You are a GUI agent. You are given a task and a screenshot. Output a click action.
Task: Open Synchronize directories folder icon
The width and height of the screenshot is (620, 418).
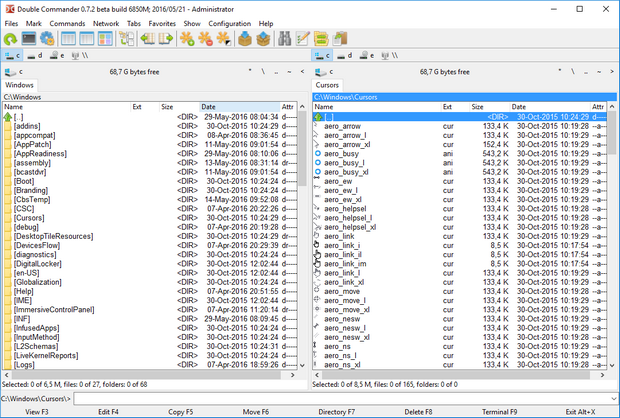(x=321, y=39)
